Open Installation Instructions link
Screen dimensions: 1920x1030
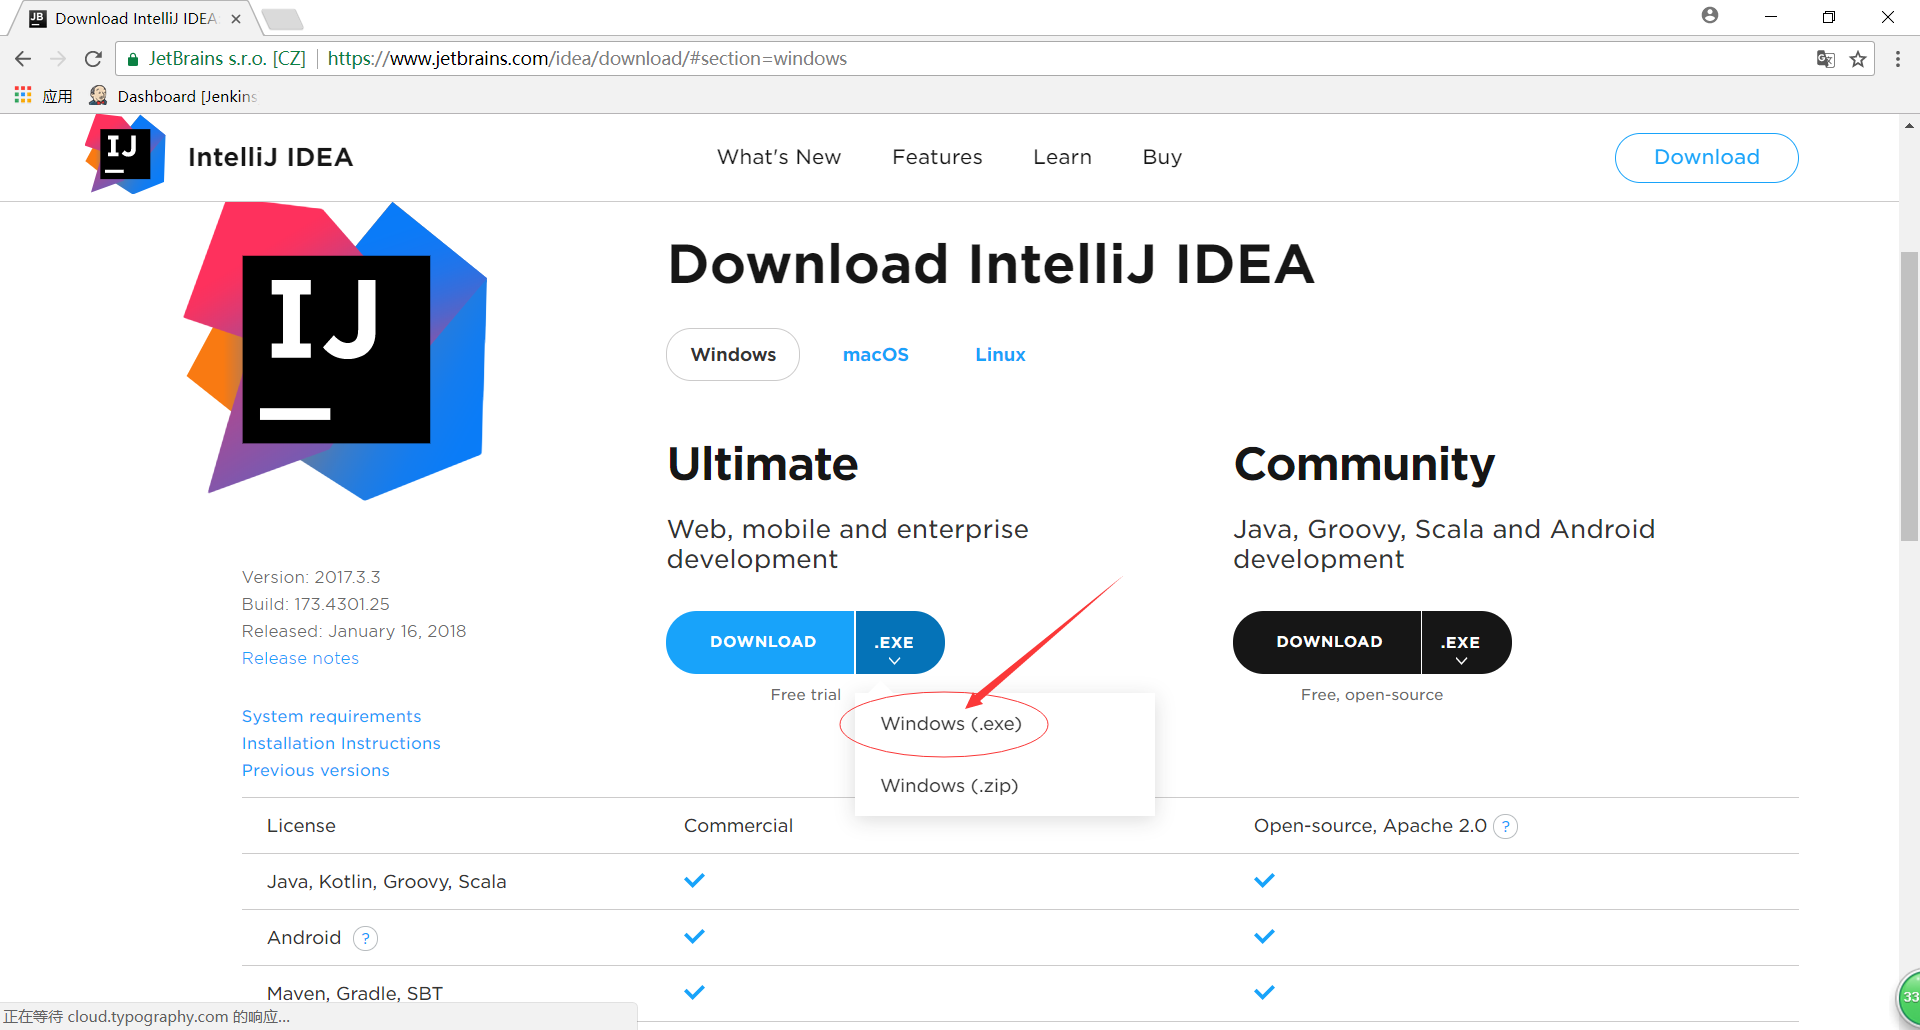(341, 743)
